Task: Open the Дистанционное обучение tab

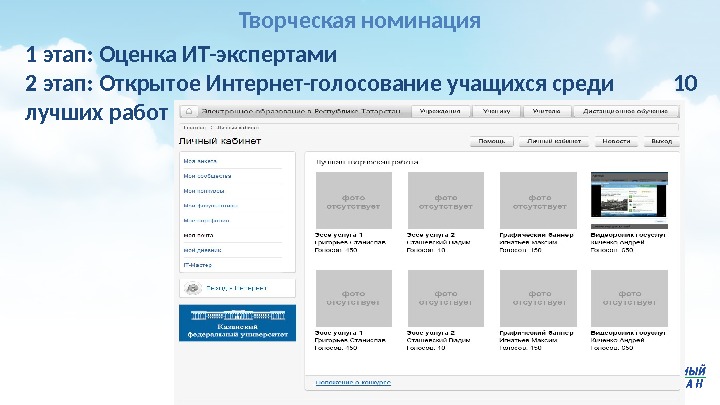Action: [x=625, y=112]
